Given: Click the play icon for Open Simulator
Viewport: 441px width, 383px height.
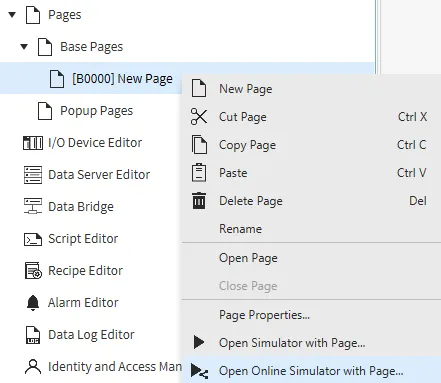Looking at the screenshot, I should [x=199, y=342].
